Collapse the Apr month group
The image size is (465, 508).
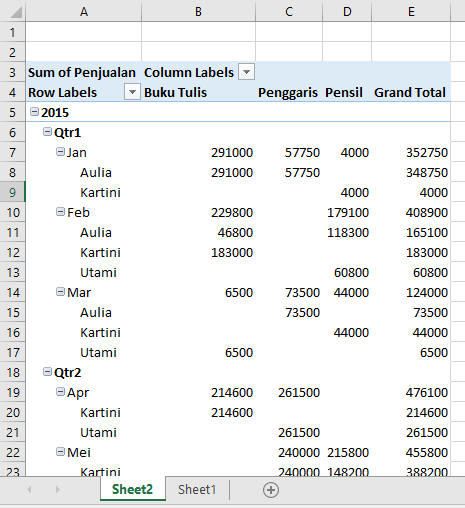(60, 392)
